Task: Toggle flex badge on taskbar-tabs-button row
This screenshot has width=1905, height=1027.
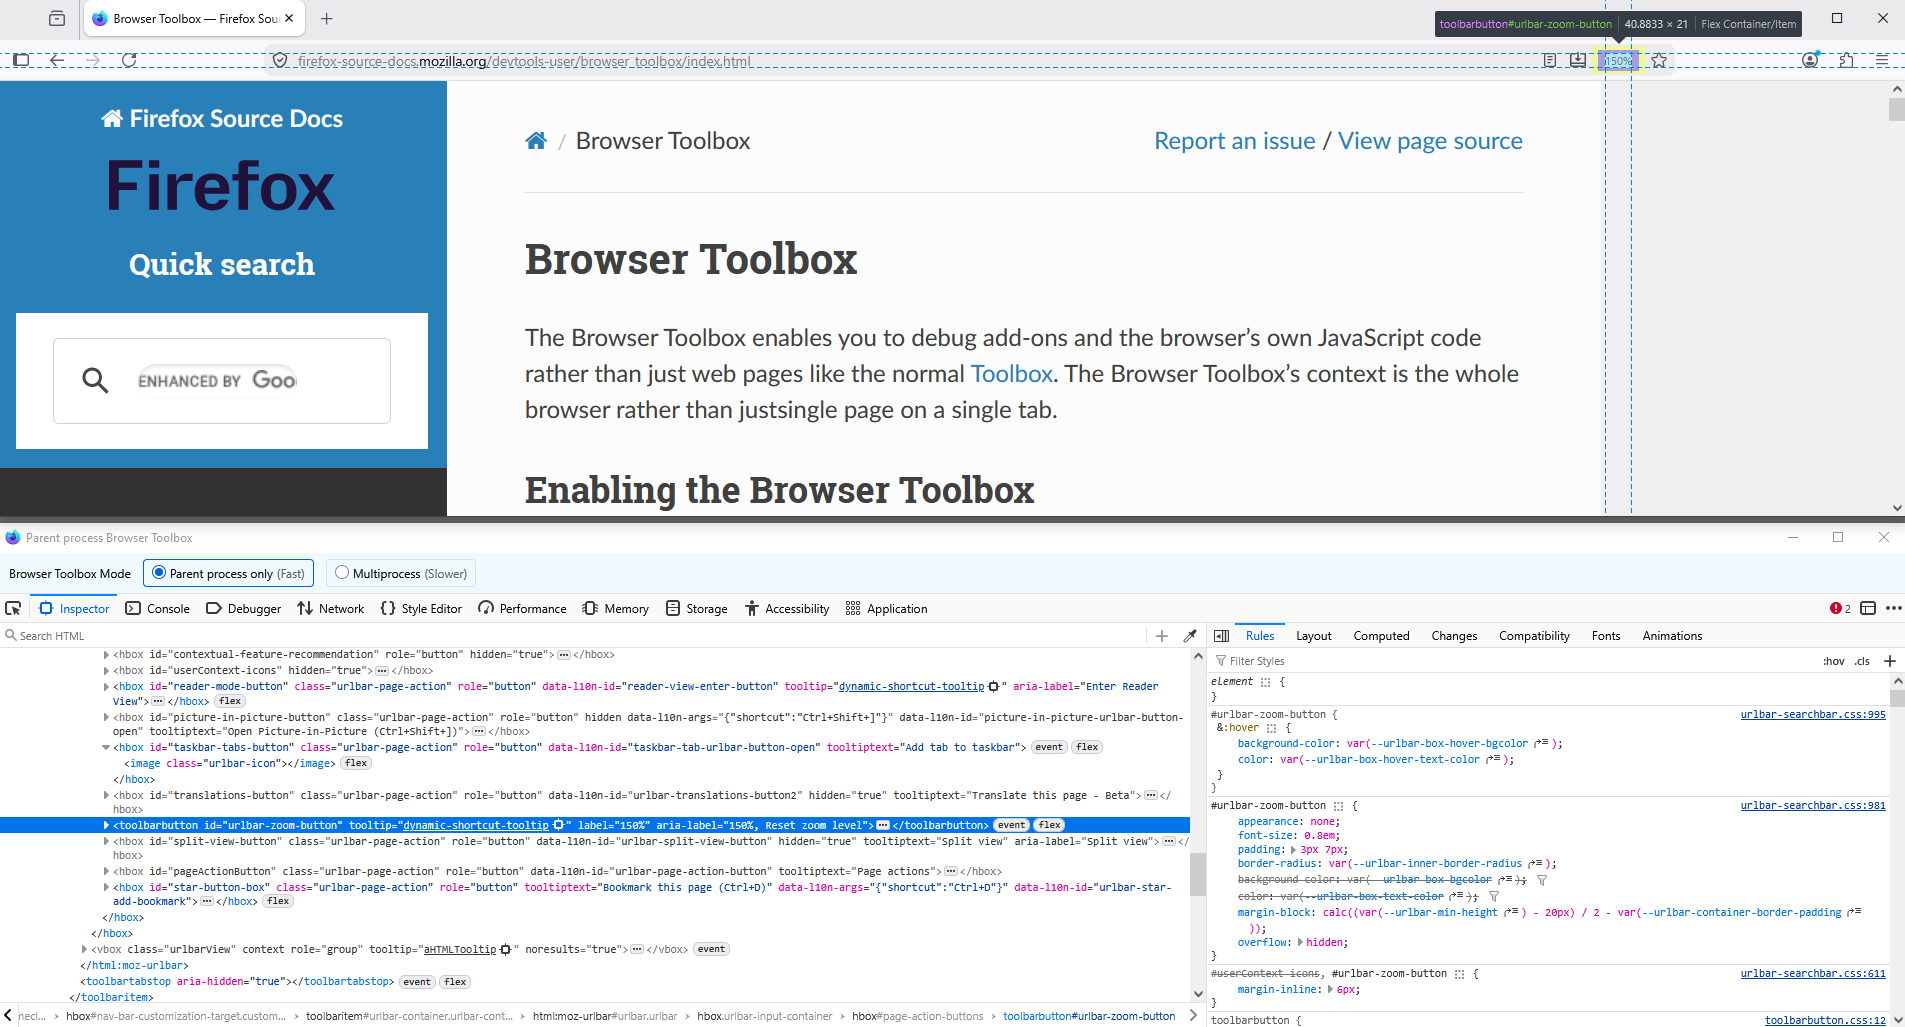Action: click(1087, 747)
